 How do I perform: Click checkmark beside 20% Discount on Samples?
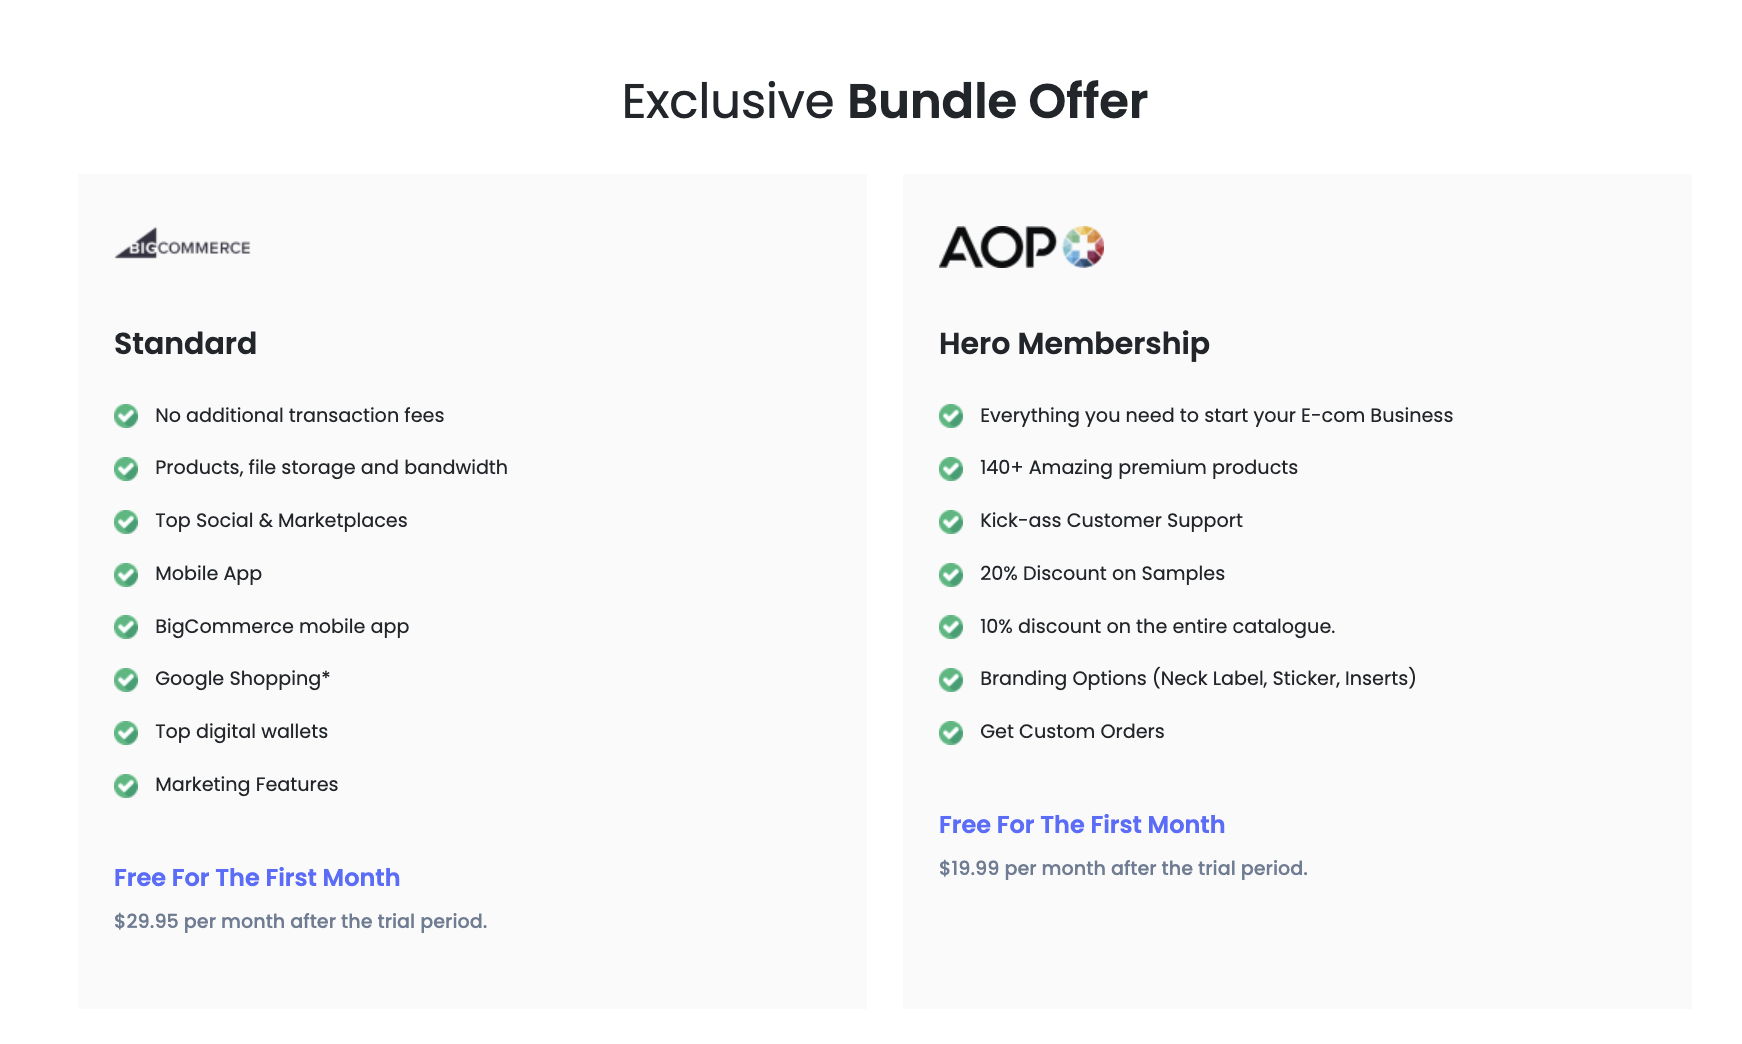coord(951,574)
